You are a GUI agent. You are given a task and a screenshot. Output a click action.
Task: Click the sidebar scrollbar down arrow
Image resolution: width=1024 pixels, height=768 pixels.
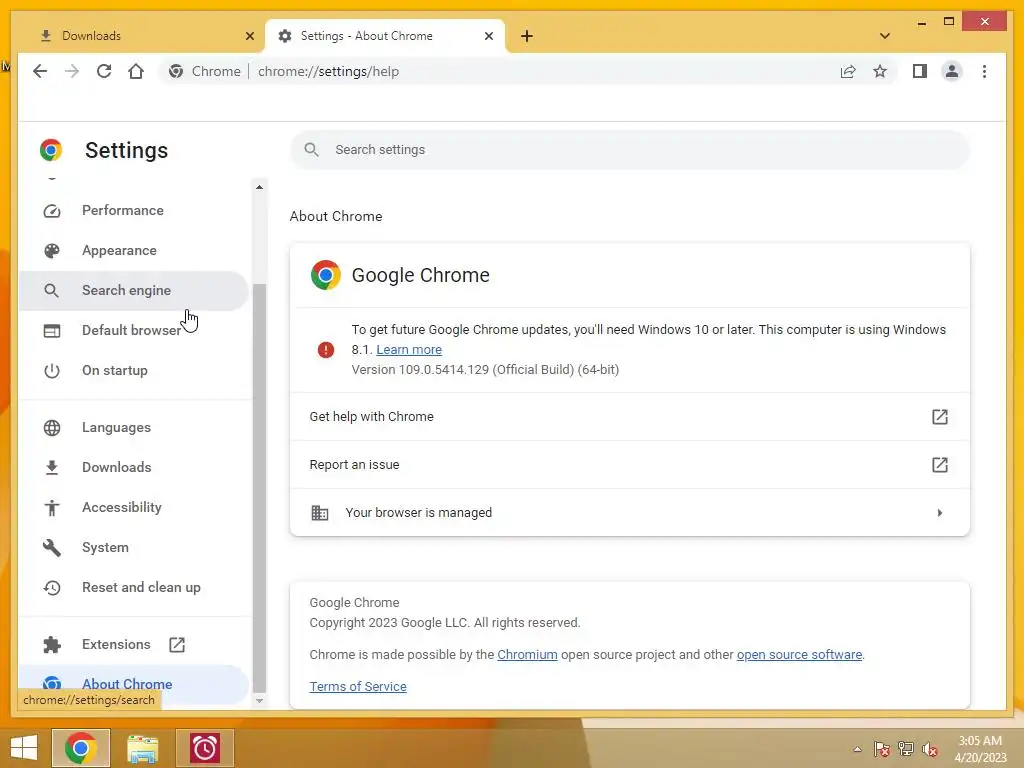pyautogui.click(x=259, y=701)
